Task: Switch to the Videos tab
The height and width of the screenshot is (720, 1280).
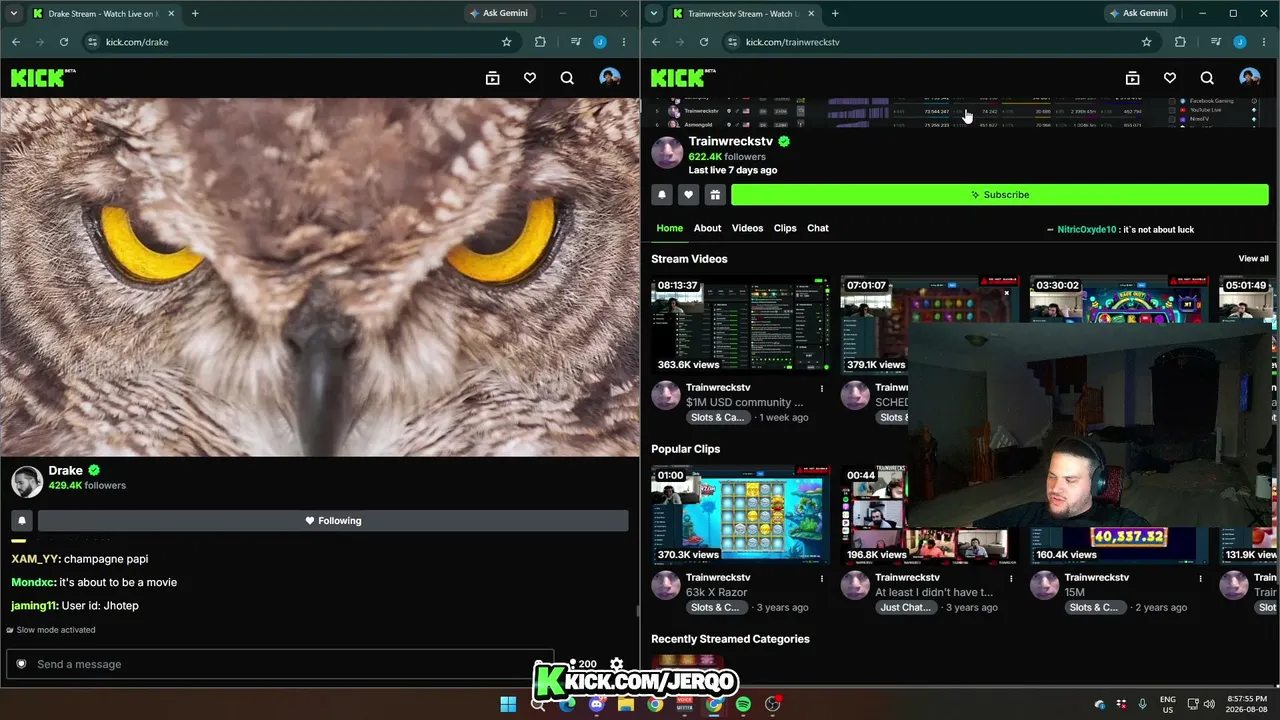Action: coord(747,228)
